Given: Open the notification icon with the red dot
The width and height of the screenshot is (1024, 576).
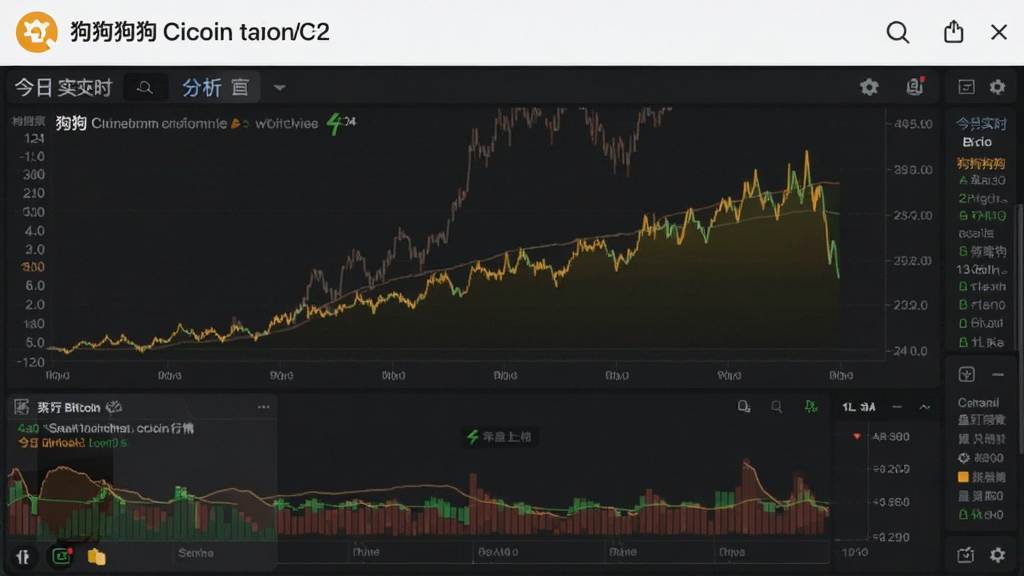Looking at the screenshot, I should click(915, 86).
